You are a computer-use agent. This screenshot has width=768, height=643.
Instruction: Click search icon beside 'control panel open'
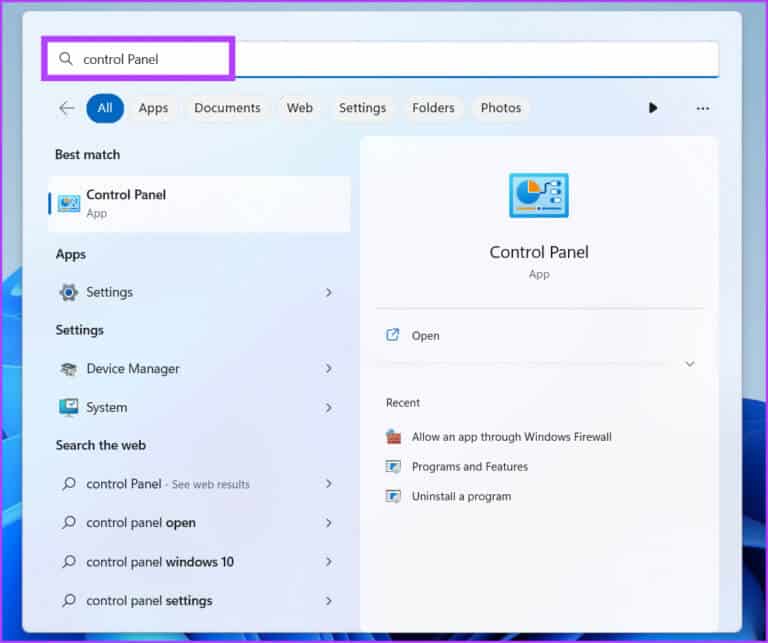point(69,523)
